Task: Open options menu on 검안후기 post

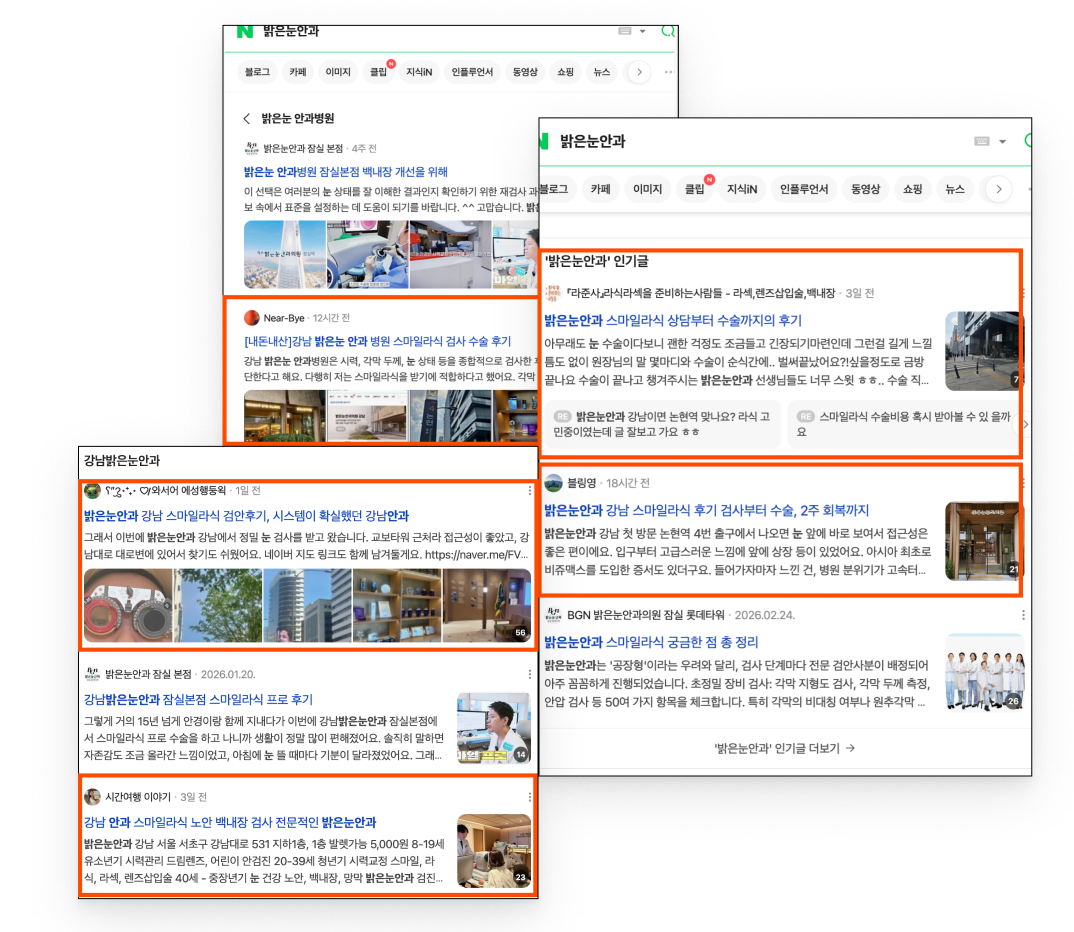Action: click(x=530, y=491)
